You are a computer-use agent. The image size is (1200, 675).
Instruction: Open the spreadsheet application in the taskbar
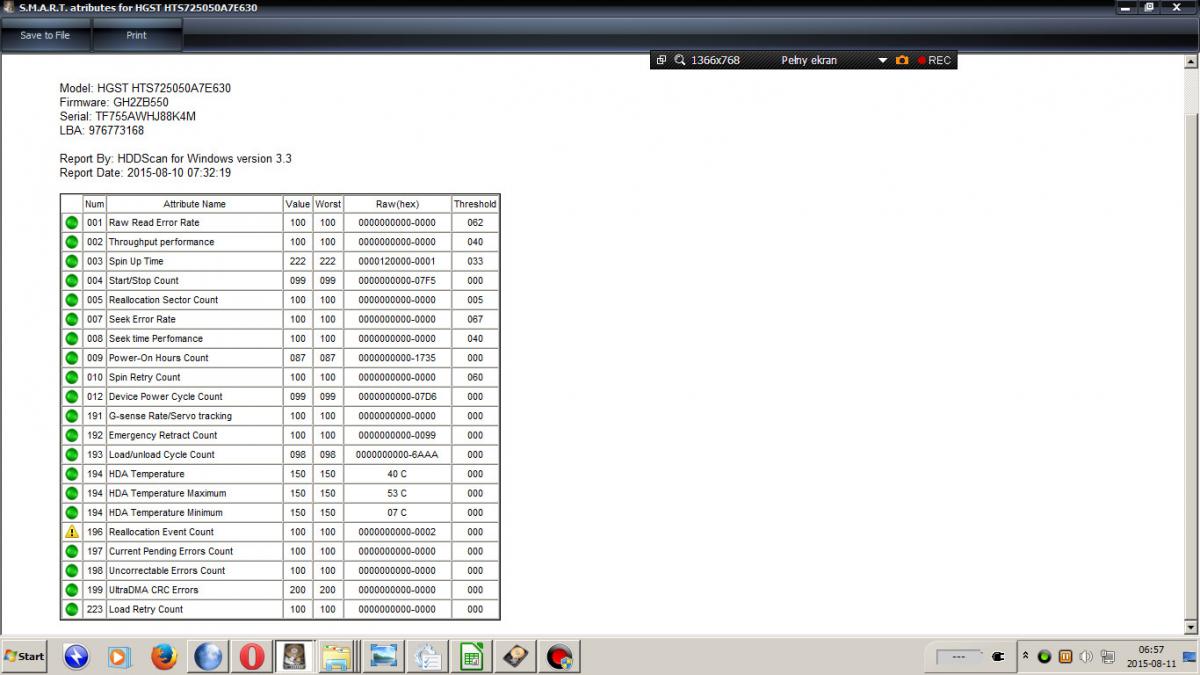[472, 656]
